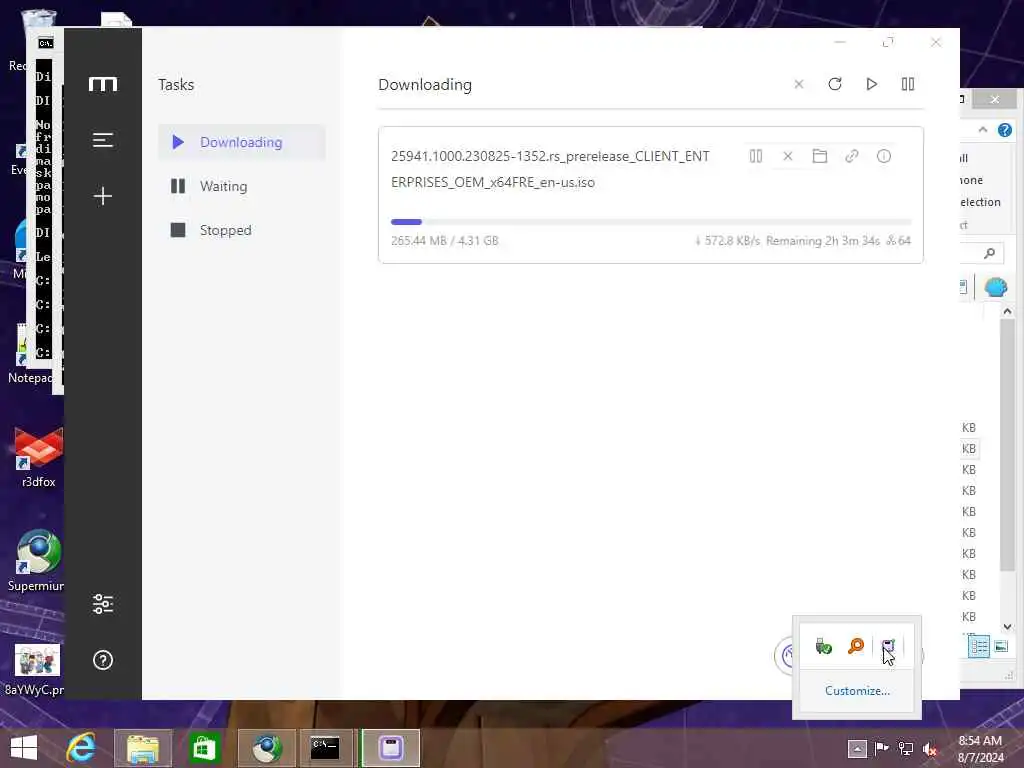Resume all tasks with the header play icon
This screenshot has width=1024, height=768.
point(871,84)
